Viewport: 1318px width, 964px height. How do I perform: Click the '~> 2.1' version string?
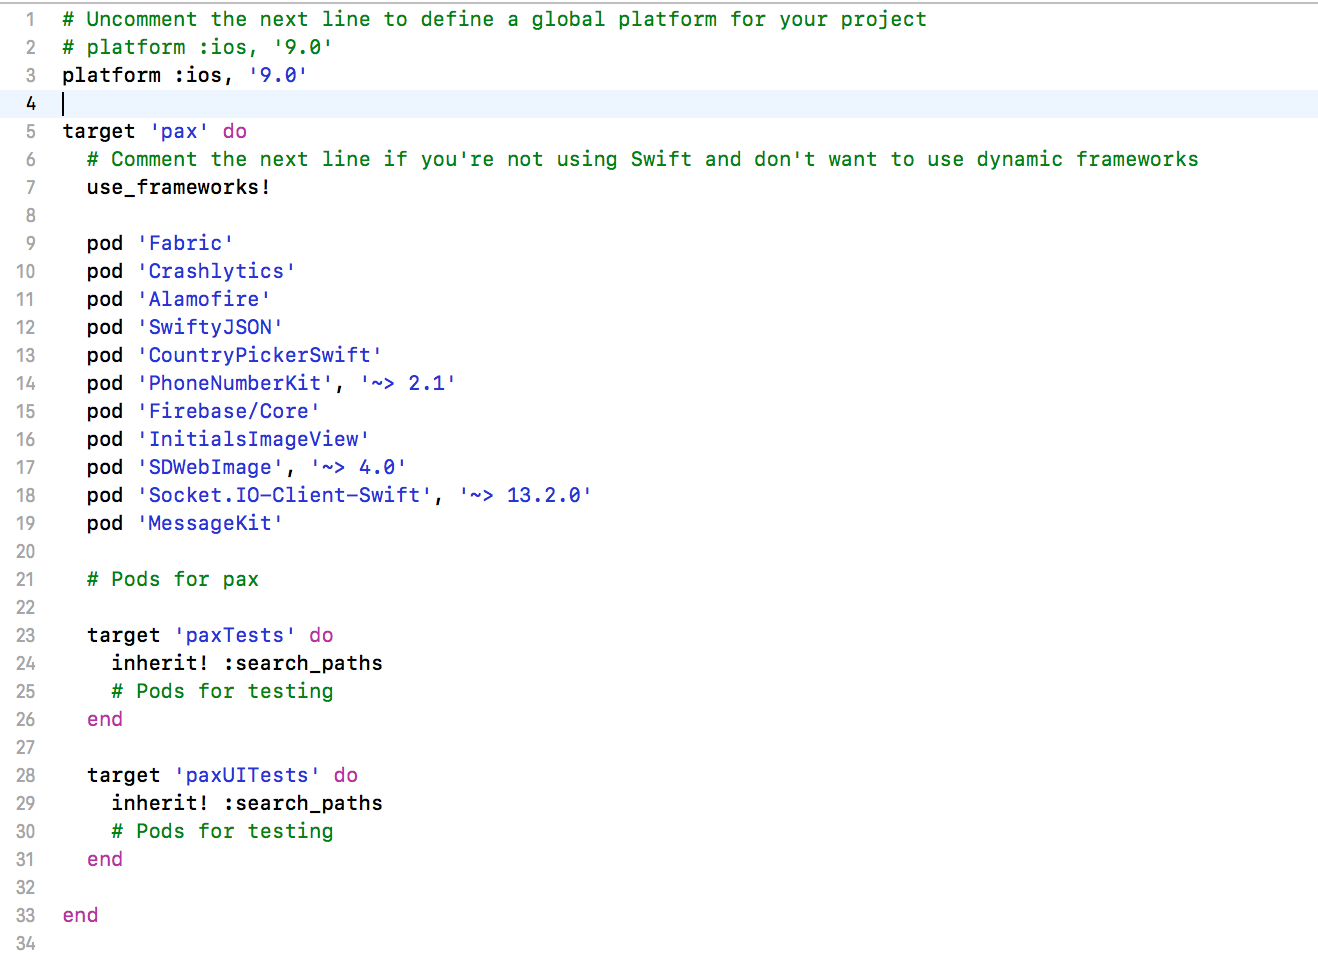pos(408,383)
